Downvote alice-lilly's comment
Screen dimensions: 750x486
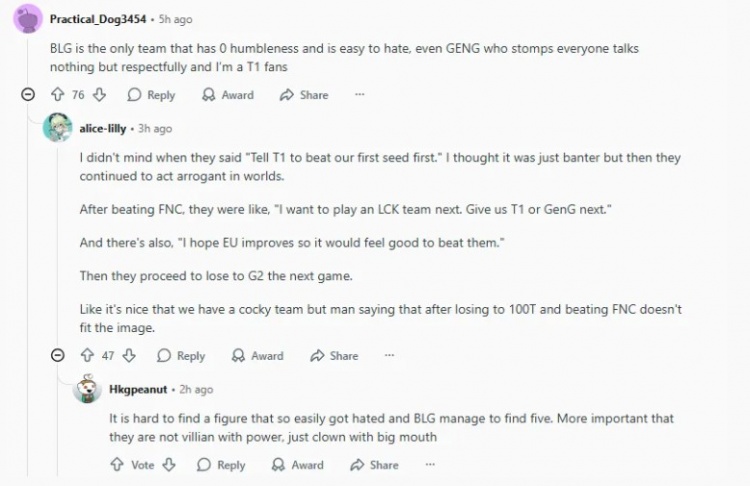point(131,355)
